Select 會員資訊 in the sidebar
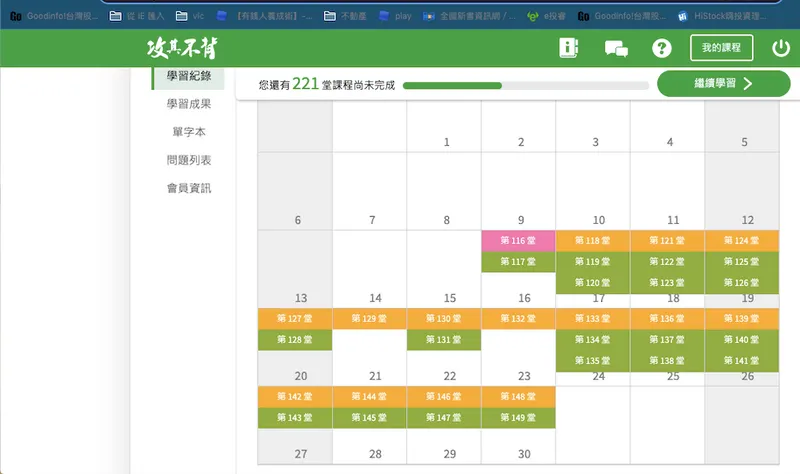The height and width of the screenshot is (474, 800). tap(189, 188)
